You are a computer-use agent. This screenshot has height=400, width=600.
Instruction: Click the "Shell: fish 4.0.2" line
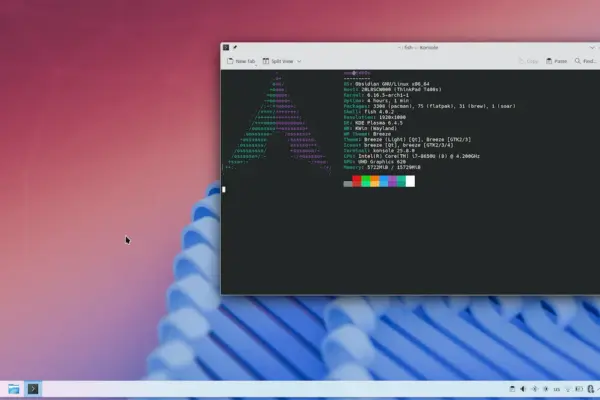369,112
